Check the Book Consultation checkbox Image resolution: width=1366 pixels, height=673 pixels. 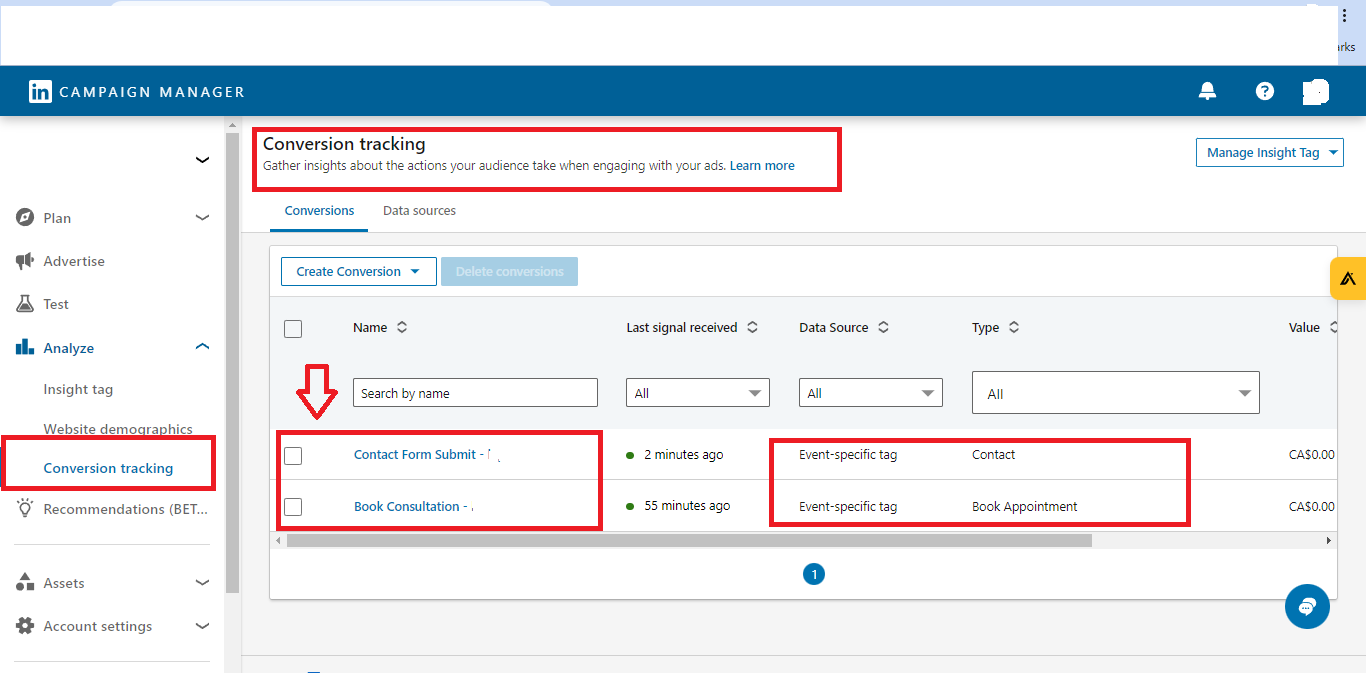[292, 506]
